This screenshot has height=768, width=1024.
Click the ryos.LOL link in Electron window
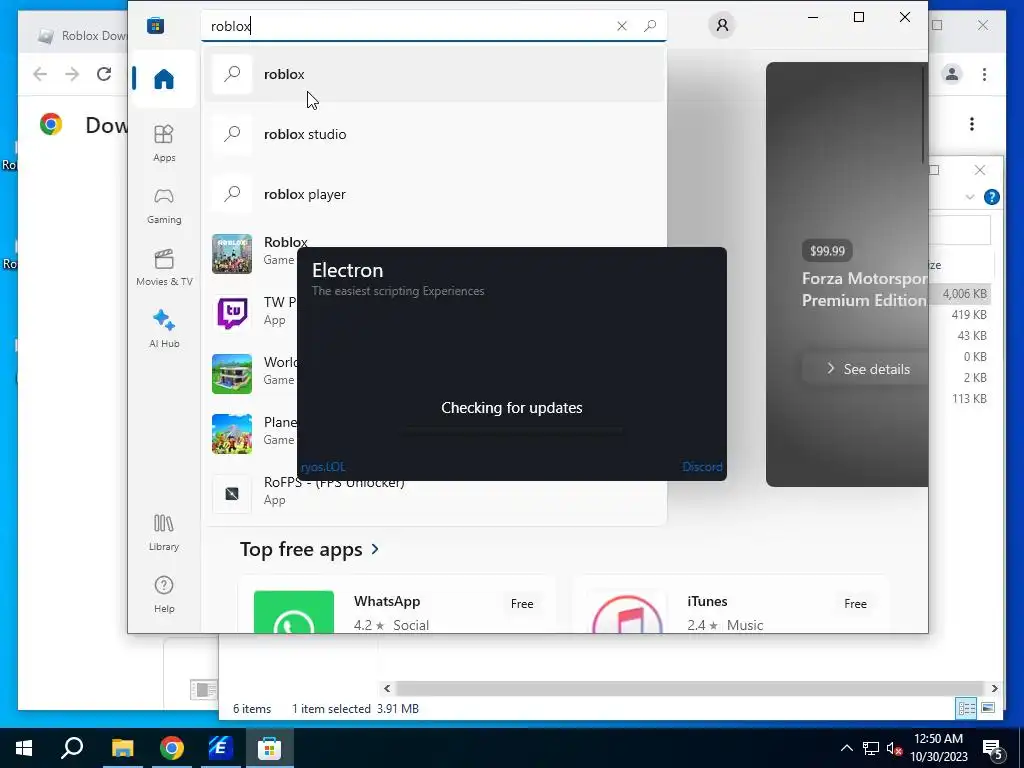coord(323,467)
